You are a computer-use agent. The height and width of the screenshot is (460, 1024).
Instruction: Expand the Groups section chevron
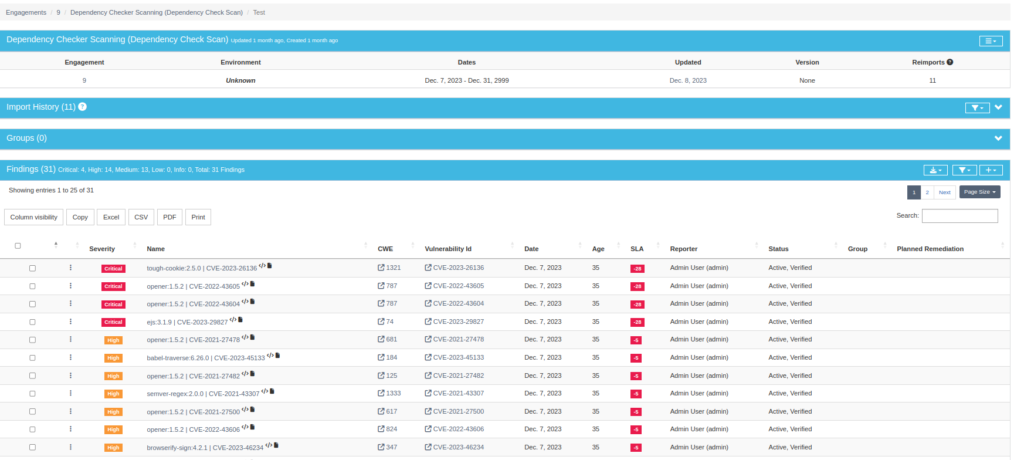click(998, 138)
